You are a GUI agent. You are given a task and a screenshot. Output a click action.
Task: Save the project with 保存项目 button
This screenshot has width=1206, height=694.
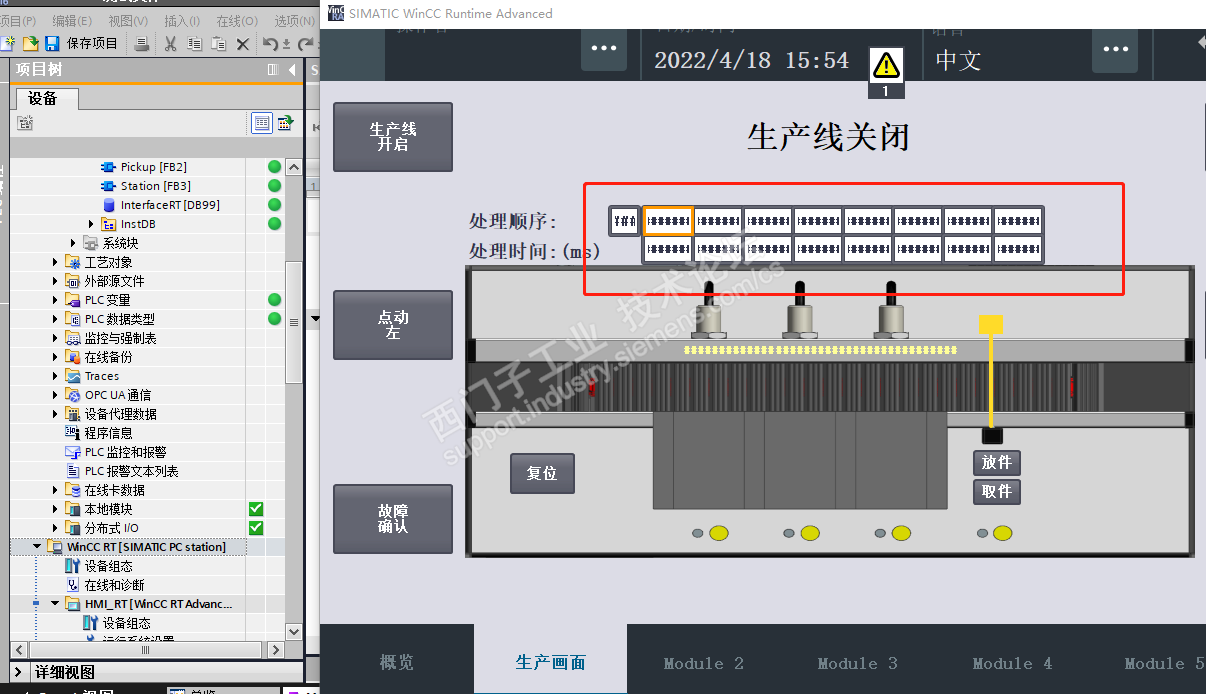tap(82, 43)
